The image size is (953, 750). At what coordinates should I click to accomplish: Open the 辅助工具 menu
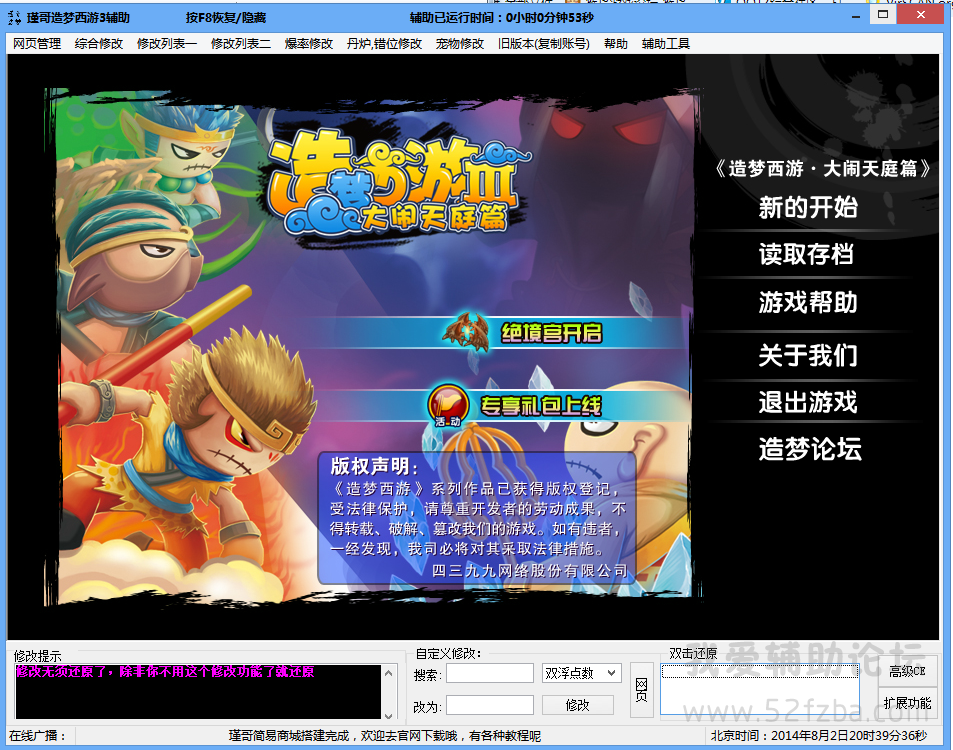click(666, 44)
